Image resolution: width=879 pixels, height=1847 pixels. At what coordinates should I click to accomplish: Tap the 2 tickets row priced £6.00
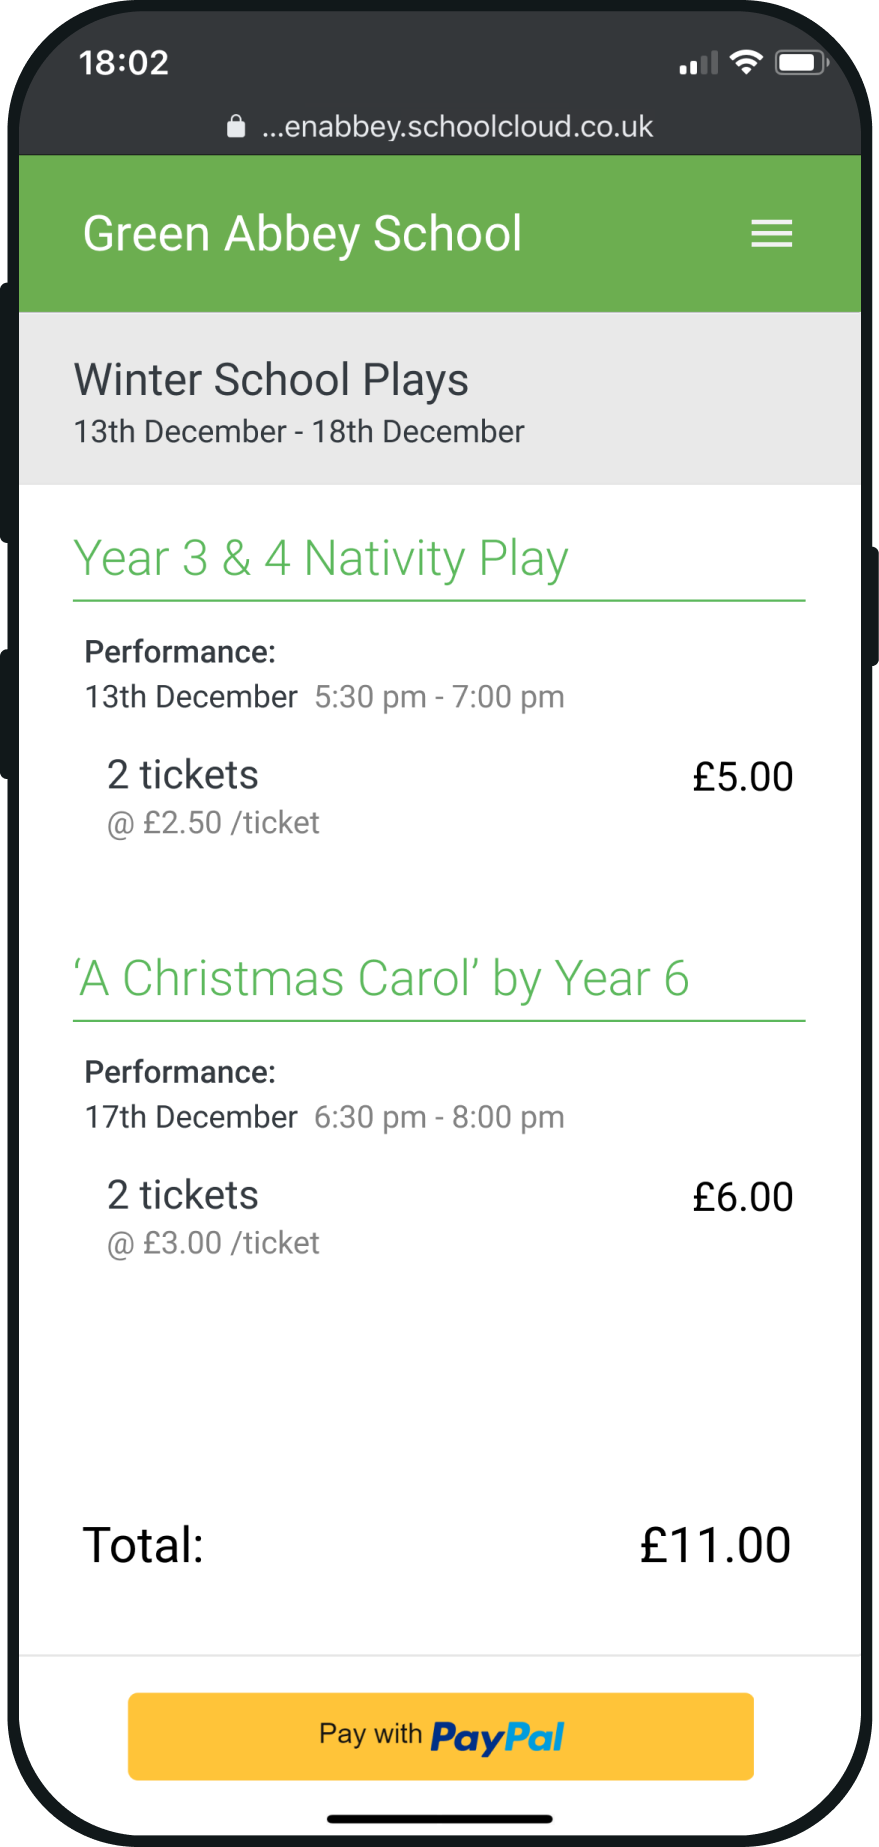450,1217
